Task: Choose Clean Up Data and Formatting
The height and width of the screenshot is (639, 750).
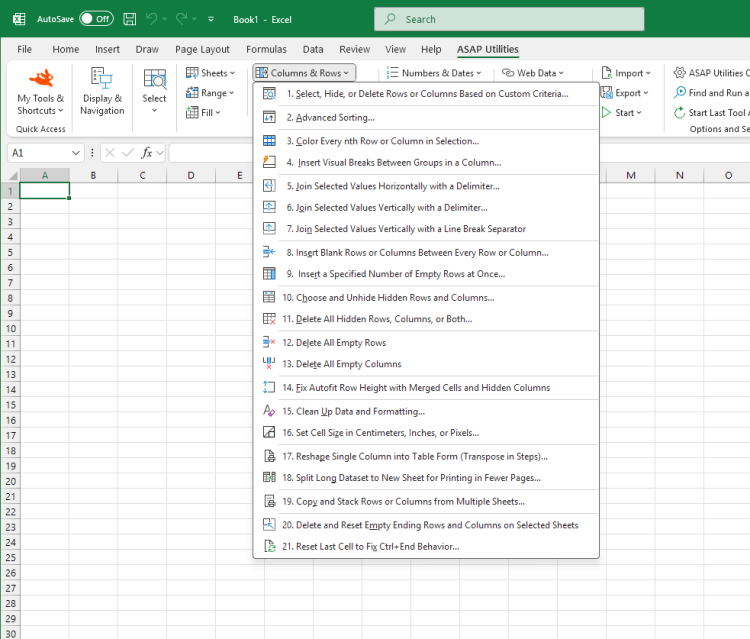Action: coord(355,411)
